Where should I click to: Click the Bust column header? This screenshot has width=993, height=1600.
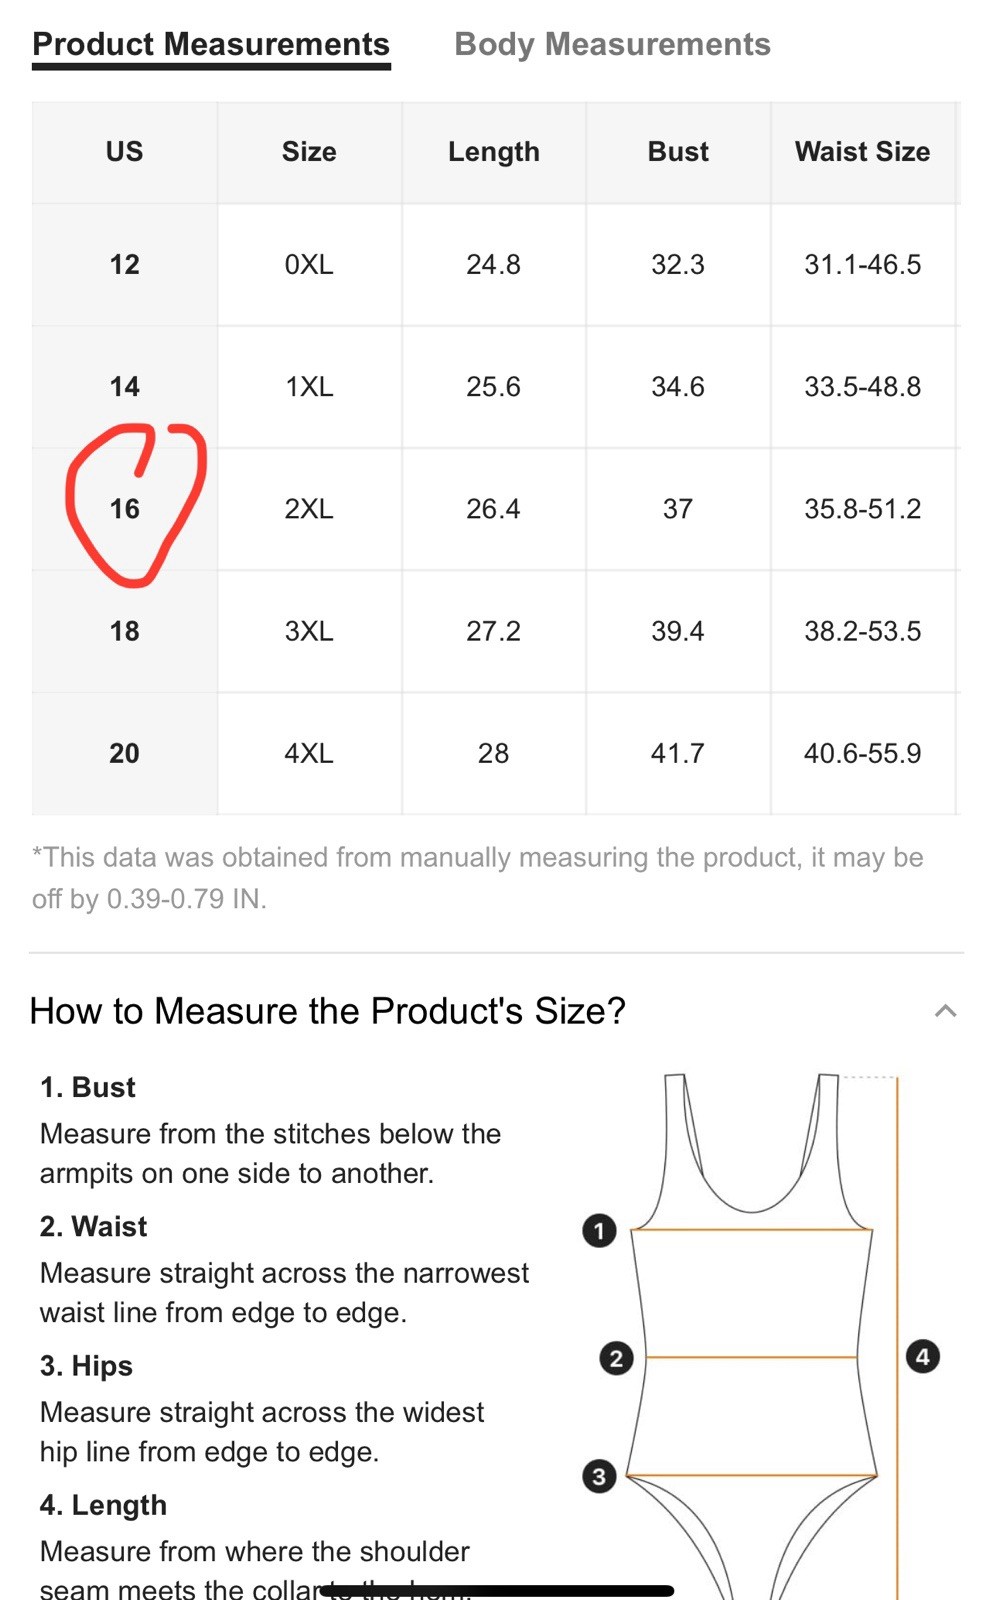tap(678, 152)
